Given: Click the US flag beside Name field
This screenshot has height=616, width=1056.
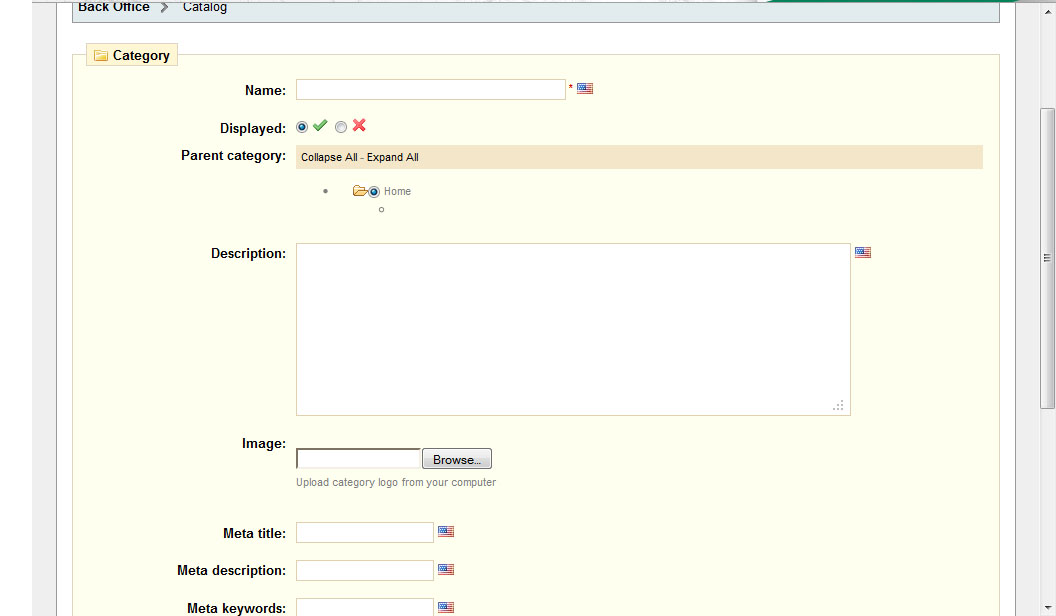Looking at the screenshot, I should click(x=585, y=88).
